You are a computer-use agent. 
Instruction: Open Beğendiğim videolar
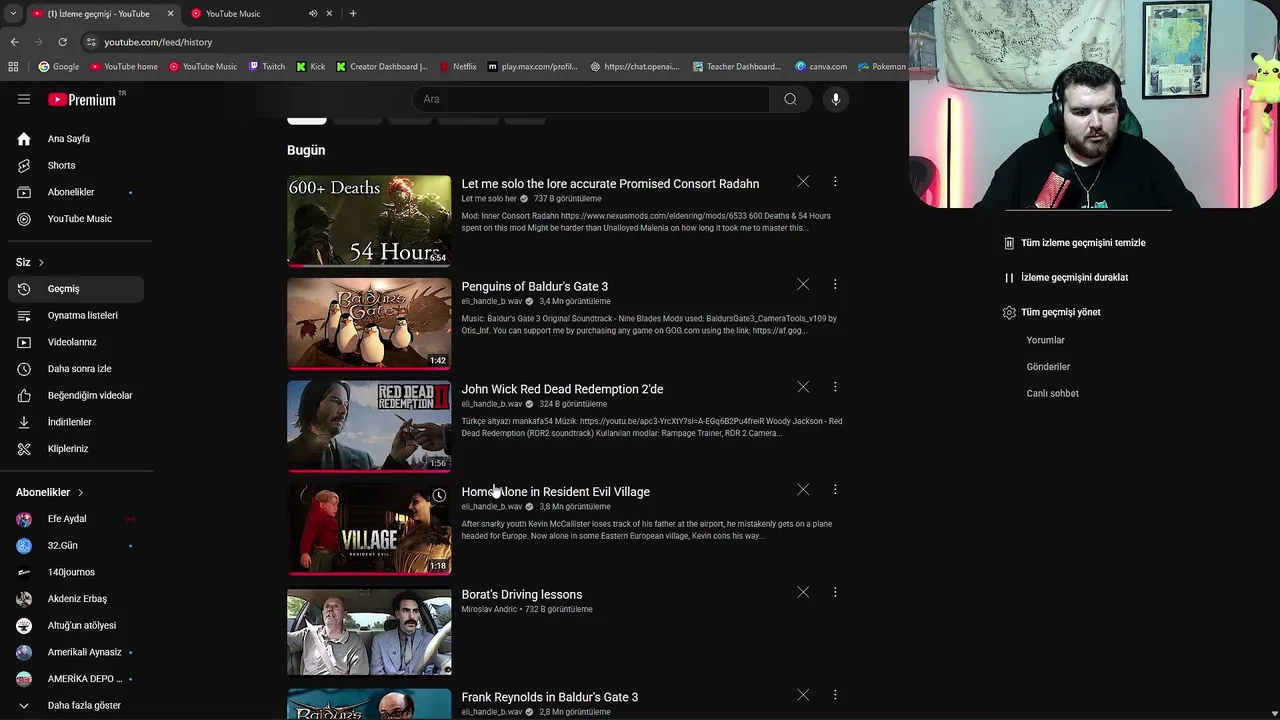(x=76, y=395)
